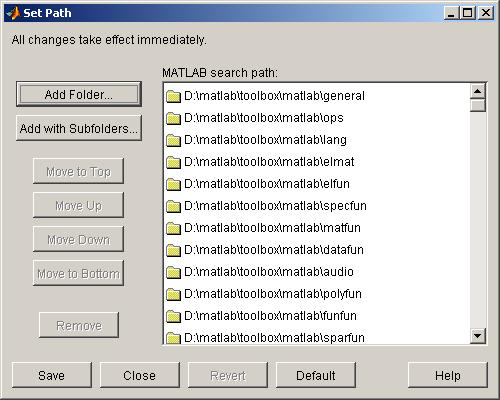The image size is (500, 400).
Task: Select path D:\matlab\toolbox\matlab\elfun
Action: point(267,184)
